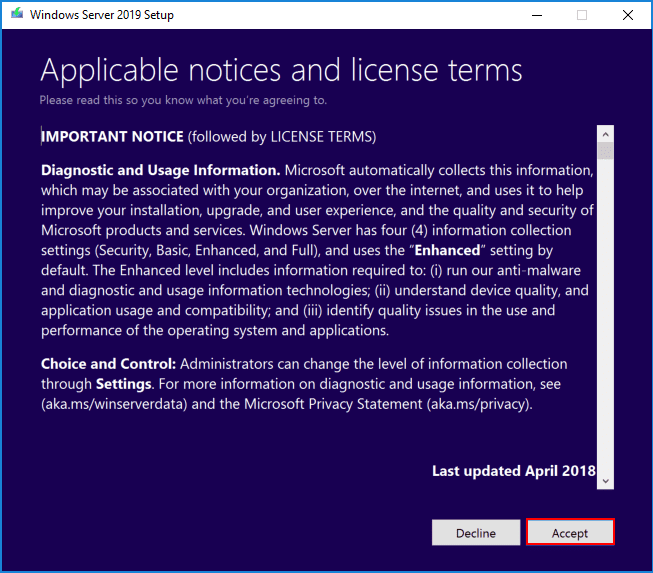Click the license text scrollbar thumb
This screenshot has width=653, height=573.
point(606,151)
